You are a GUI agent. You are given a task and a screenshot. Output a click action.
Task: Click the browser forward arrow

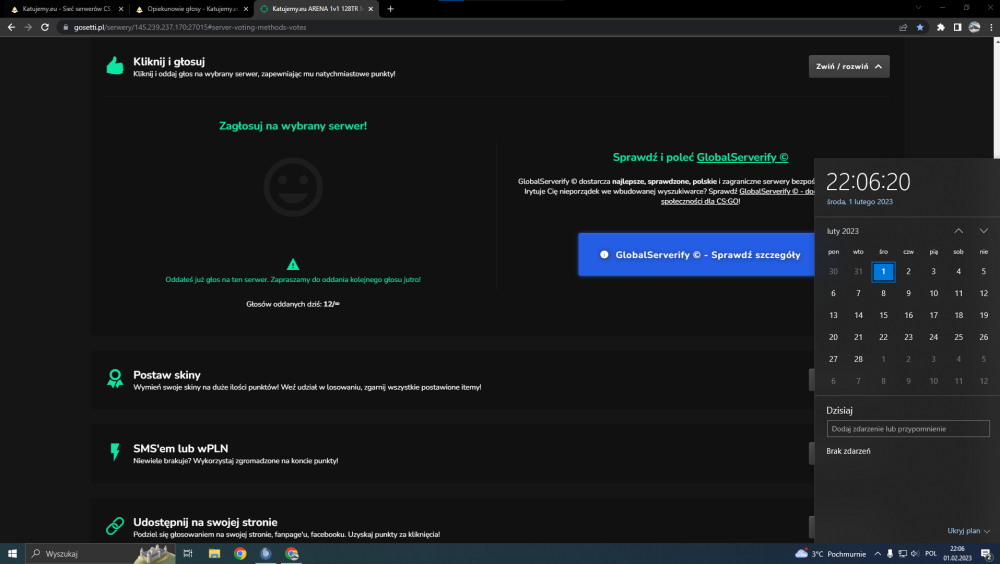coord(28,27)
